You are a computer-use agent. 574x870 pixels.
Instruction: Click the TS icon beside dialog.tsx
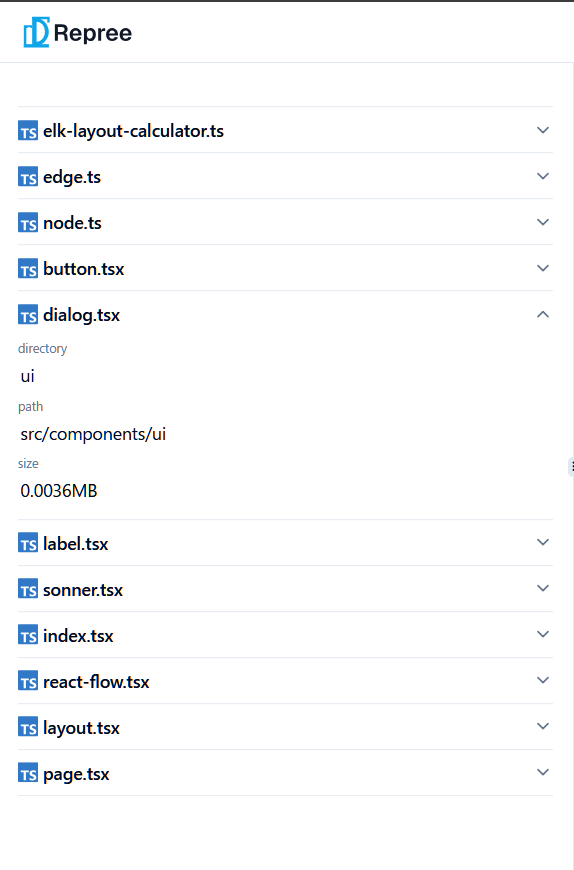click(28, 315)
